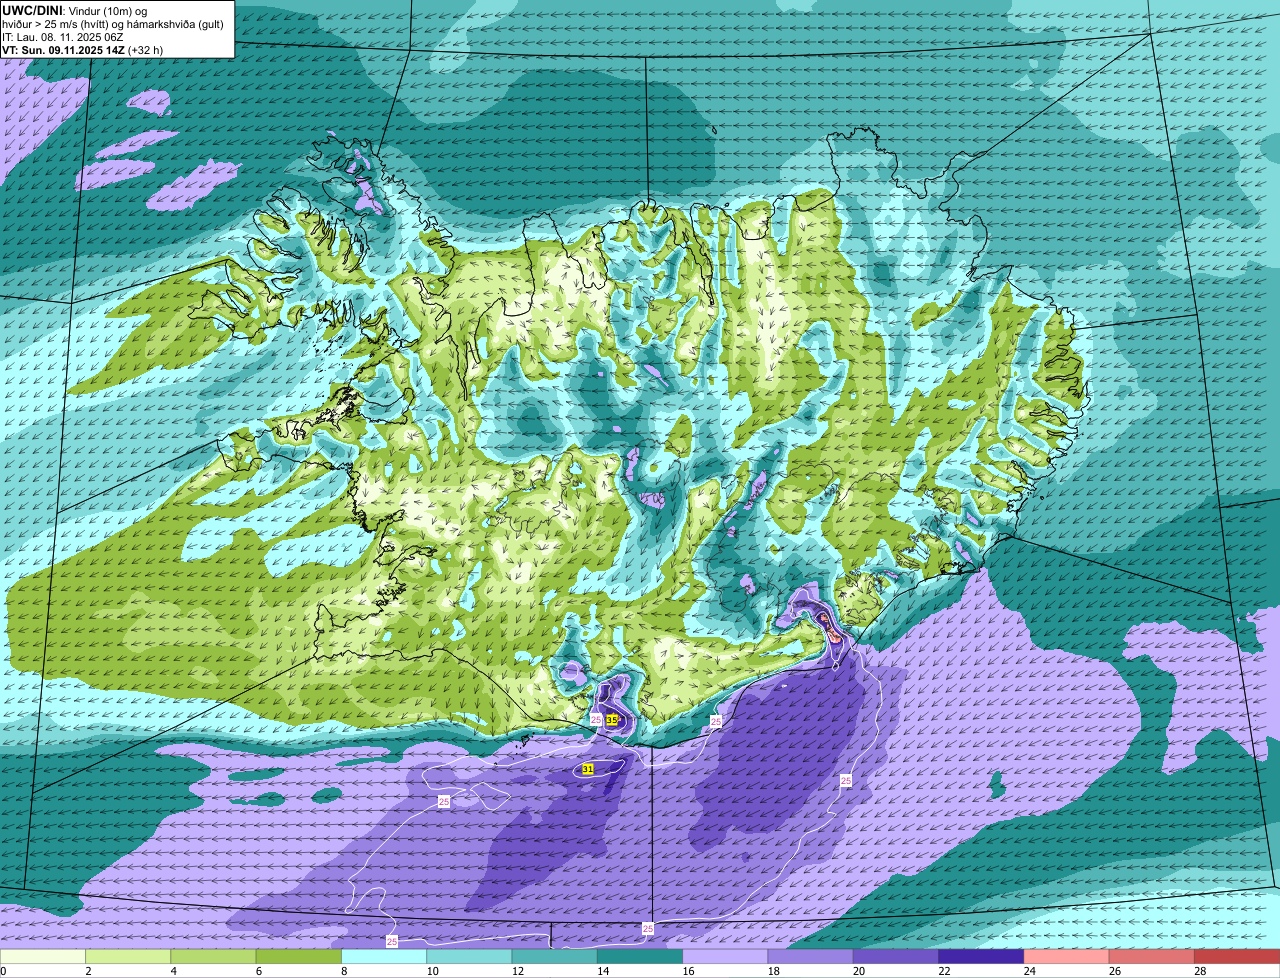Click the legend tick label "28"
1280x978 pixels.
[1199, 971]
